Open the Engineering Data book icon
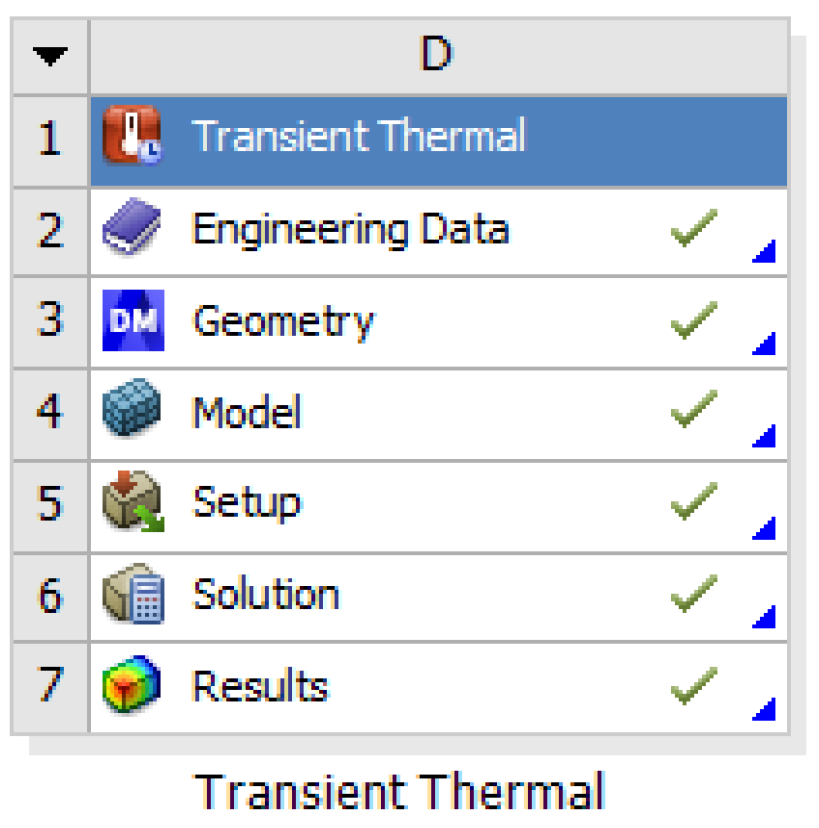819x828 pixels. pyautogui.click(x=133, y=230)
